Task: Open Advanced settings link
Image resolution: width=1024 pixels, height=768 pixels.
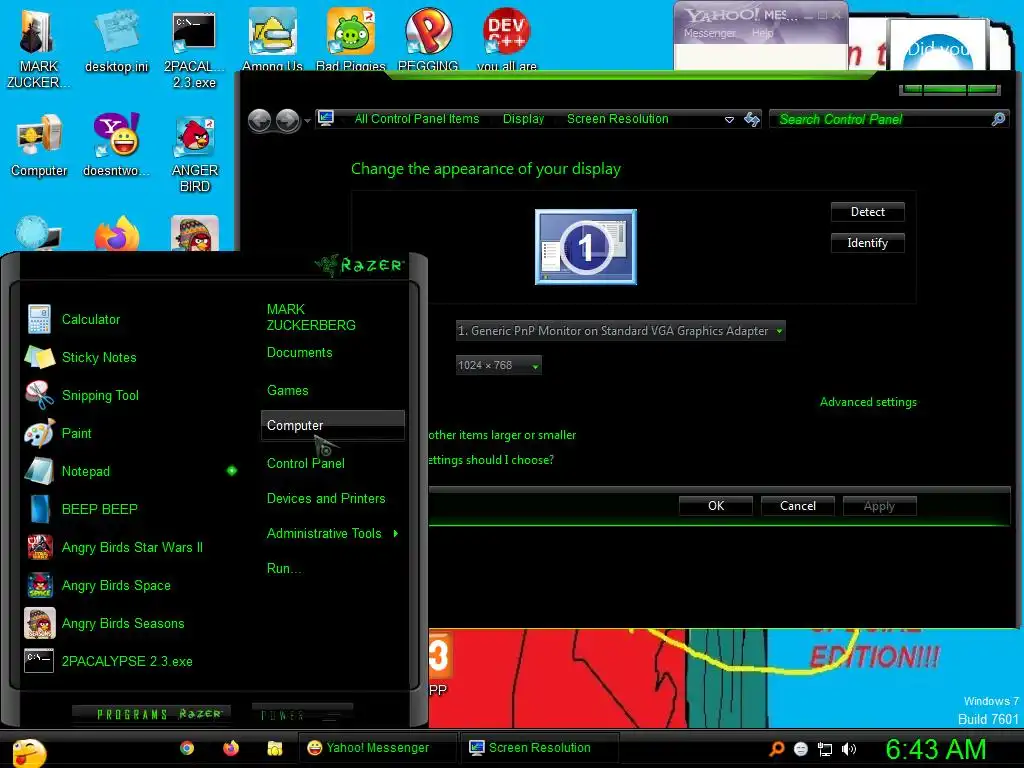Action: (868, 402)
